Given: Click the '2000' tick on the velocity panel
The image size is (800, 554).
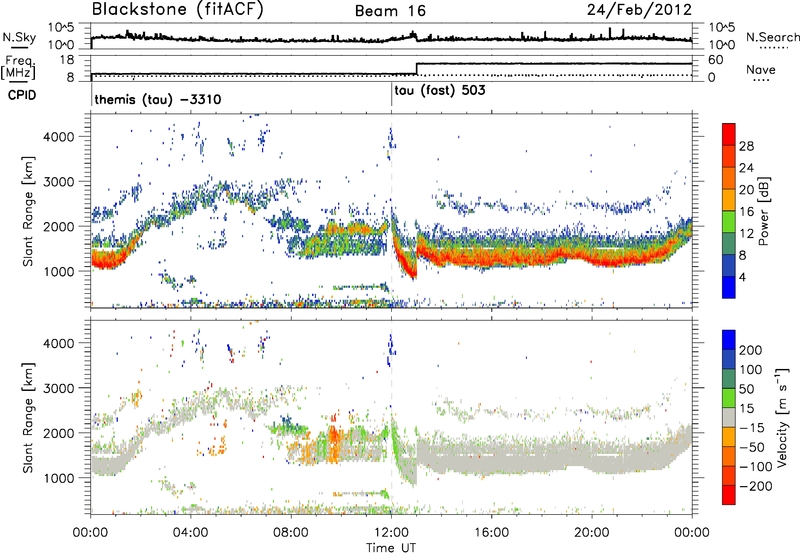Looking at the screenshot, I should pyautogui.click(x=58, y=433).
